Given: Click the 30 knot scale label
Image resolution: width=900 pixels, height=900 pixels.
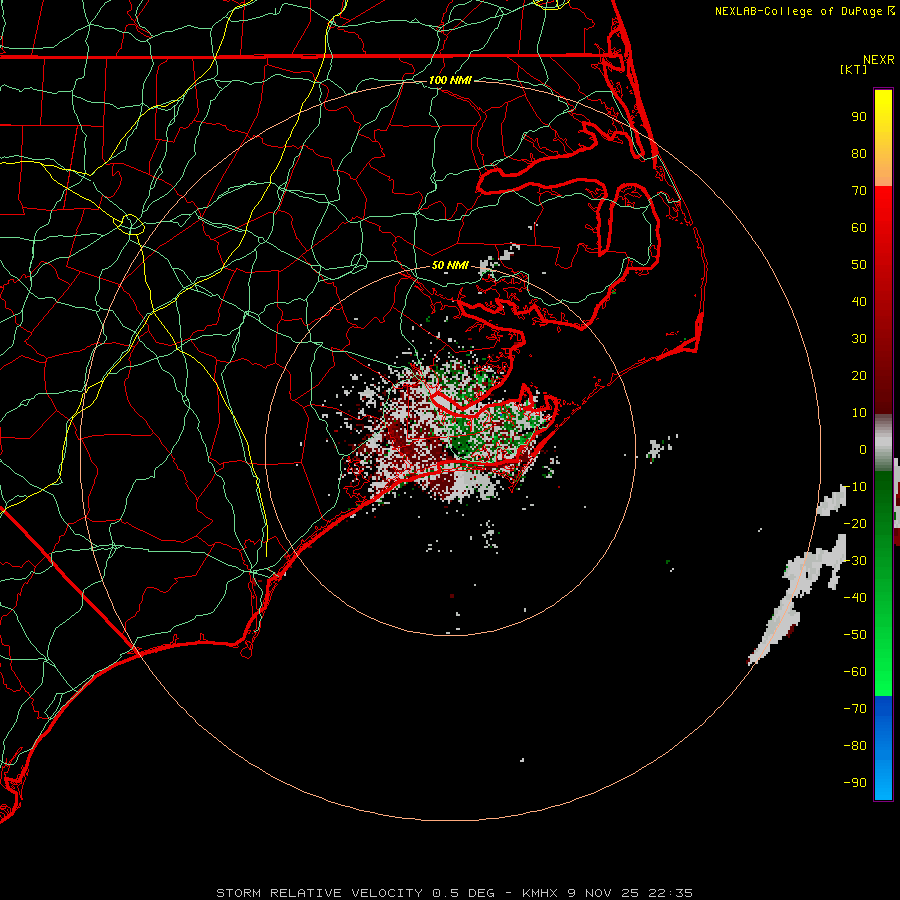Looking at the screenshot, I should tap(859, 339).
